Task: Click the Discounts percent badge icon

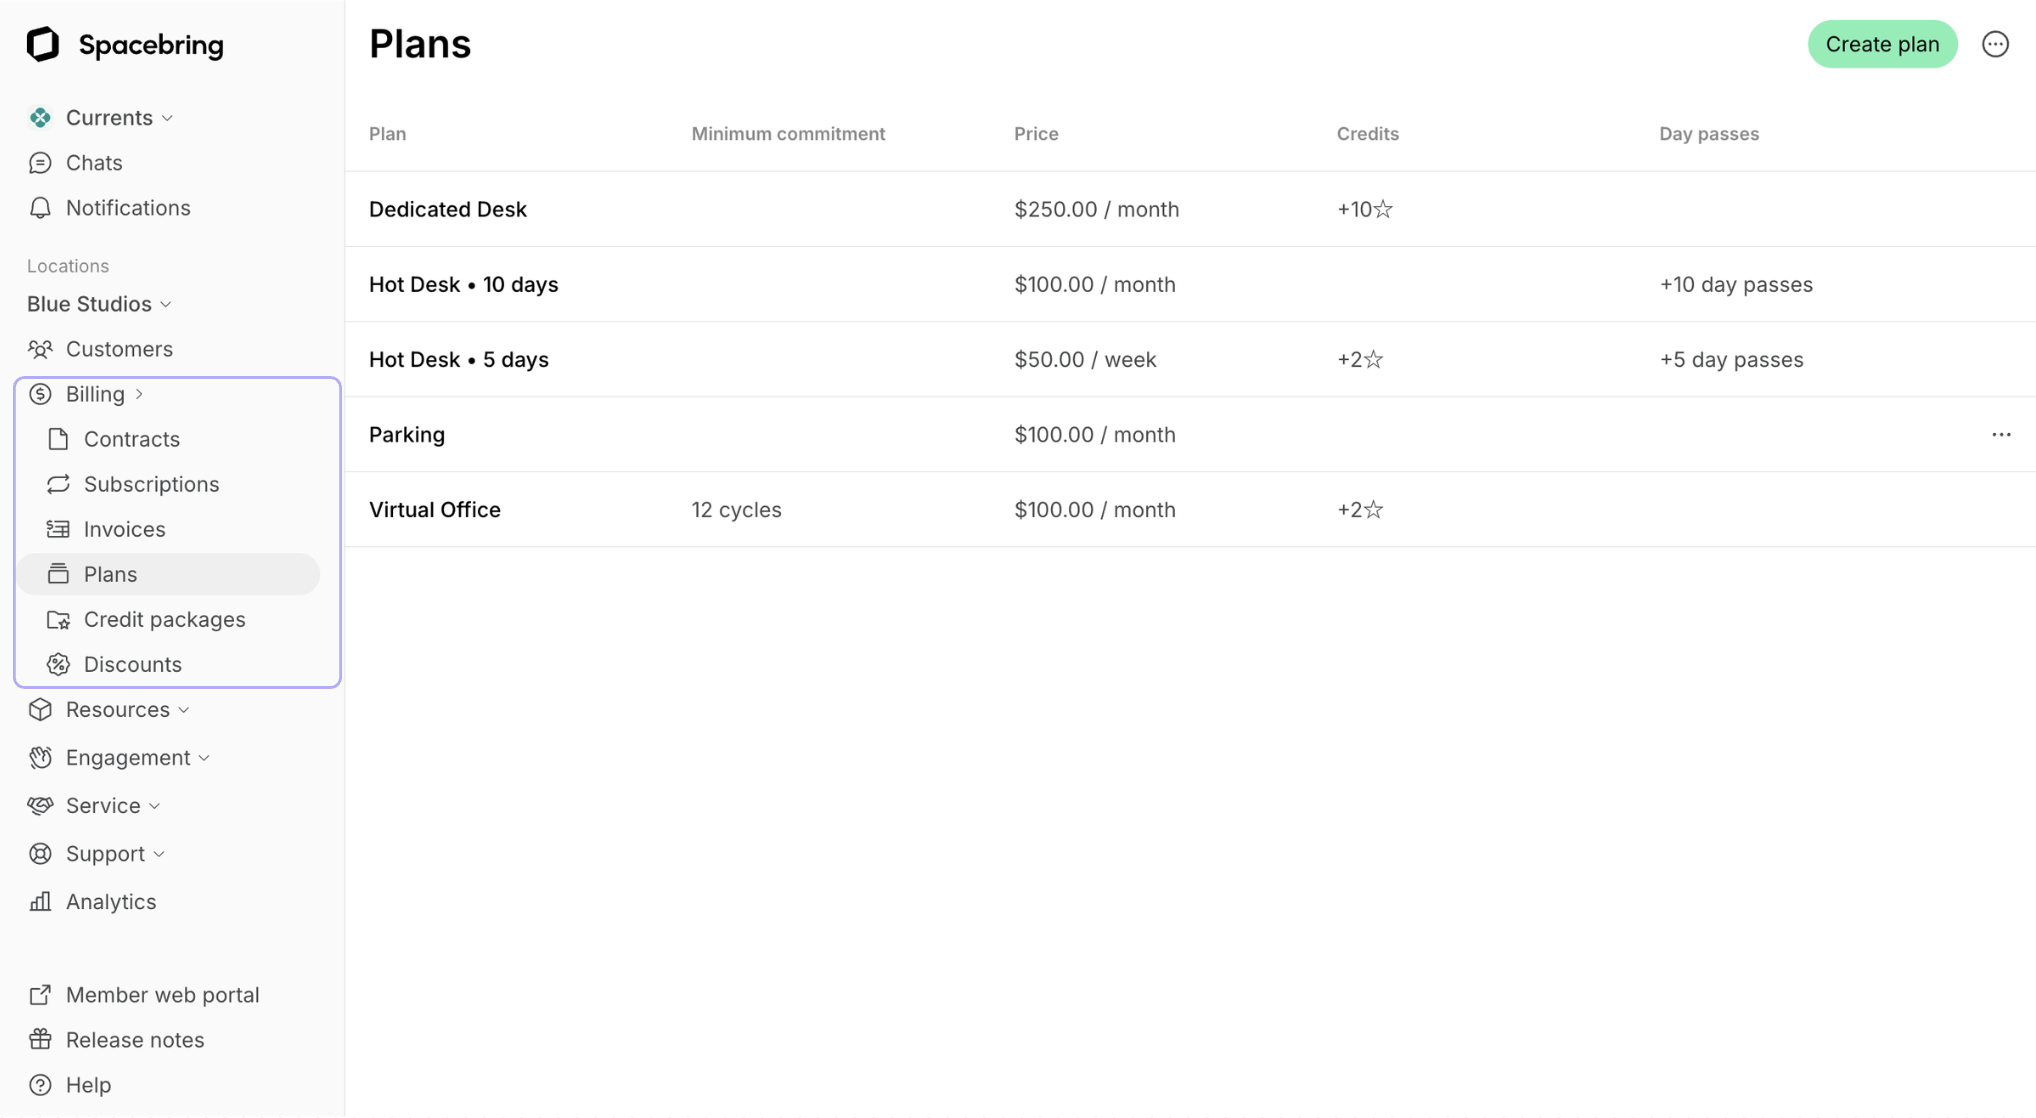Action: [58, 664]
